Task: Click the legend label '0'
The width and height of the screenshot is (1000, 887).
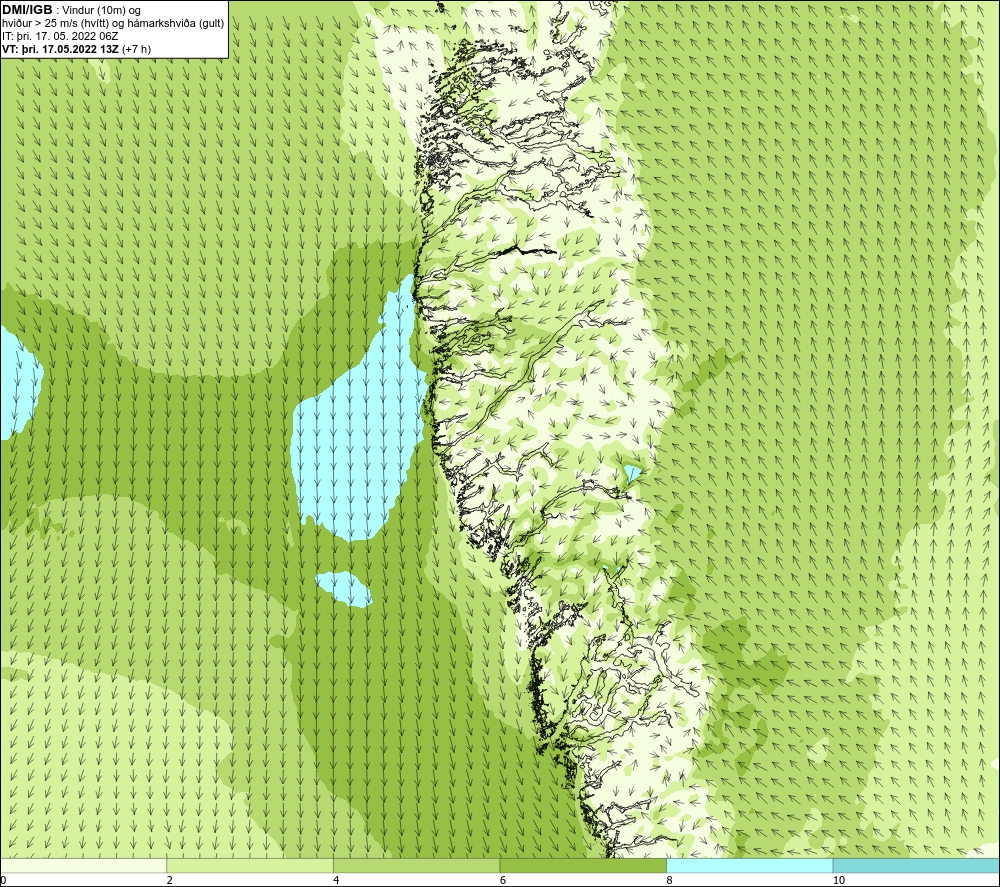Action: [3, 880]
